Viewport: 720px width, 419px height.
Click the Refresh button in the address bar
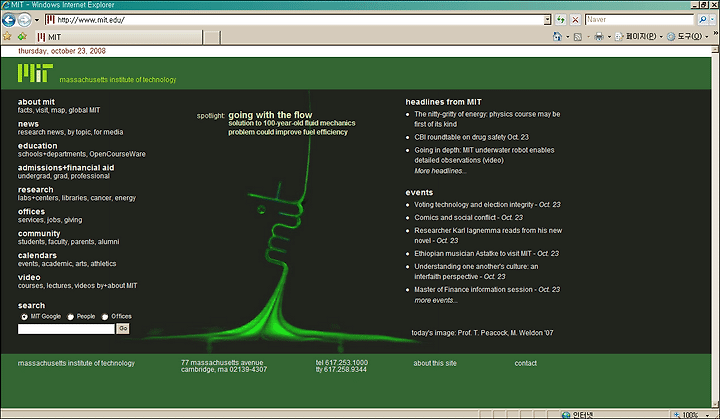tap(561, 20)
